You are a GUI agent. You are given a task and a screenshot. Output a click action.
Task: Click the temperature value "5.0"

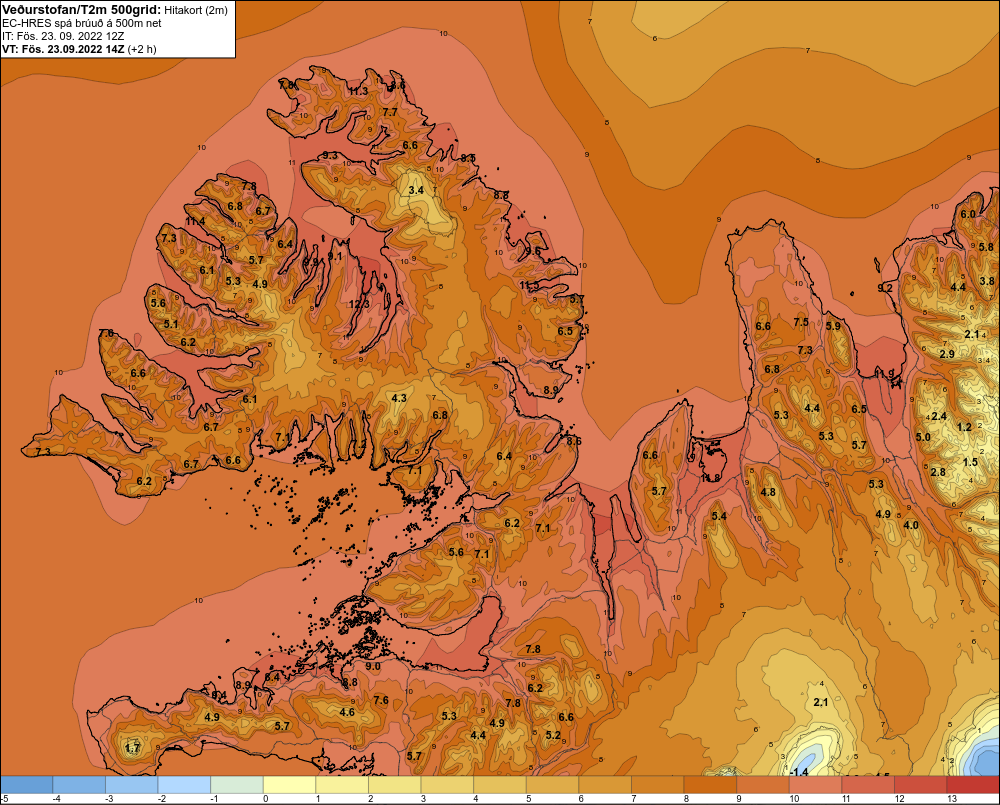(923, 437)
